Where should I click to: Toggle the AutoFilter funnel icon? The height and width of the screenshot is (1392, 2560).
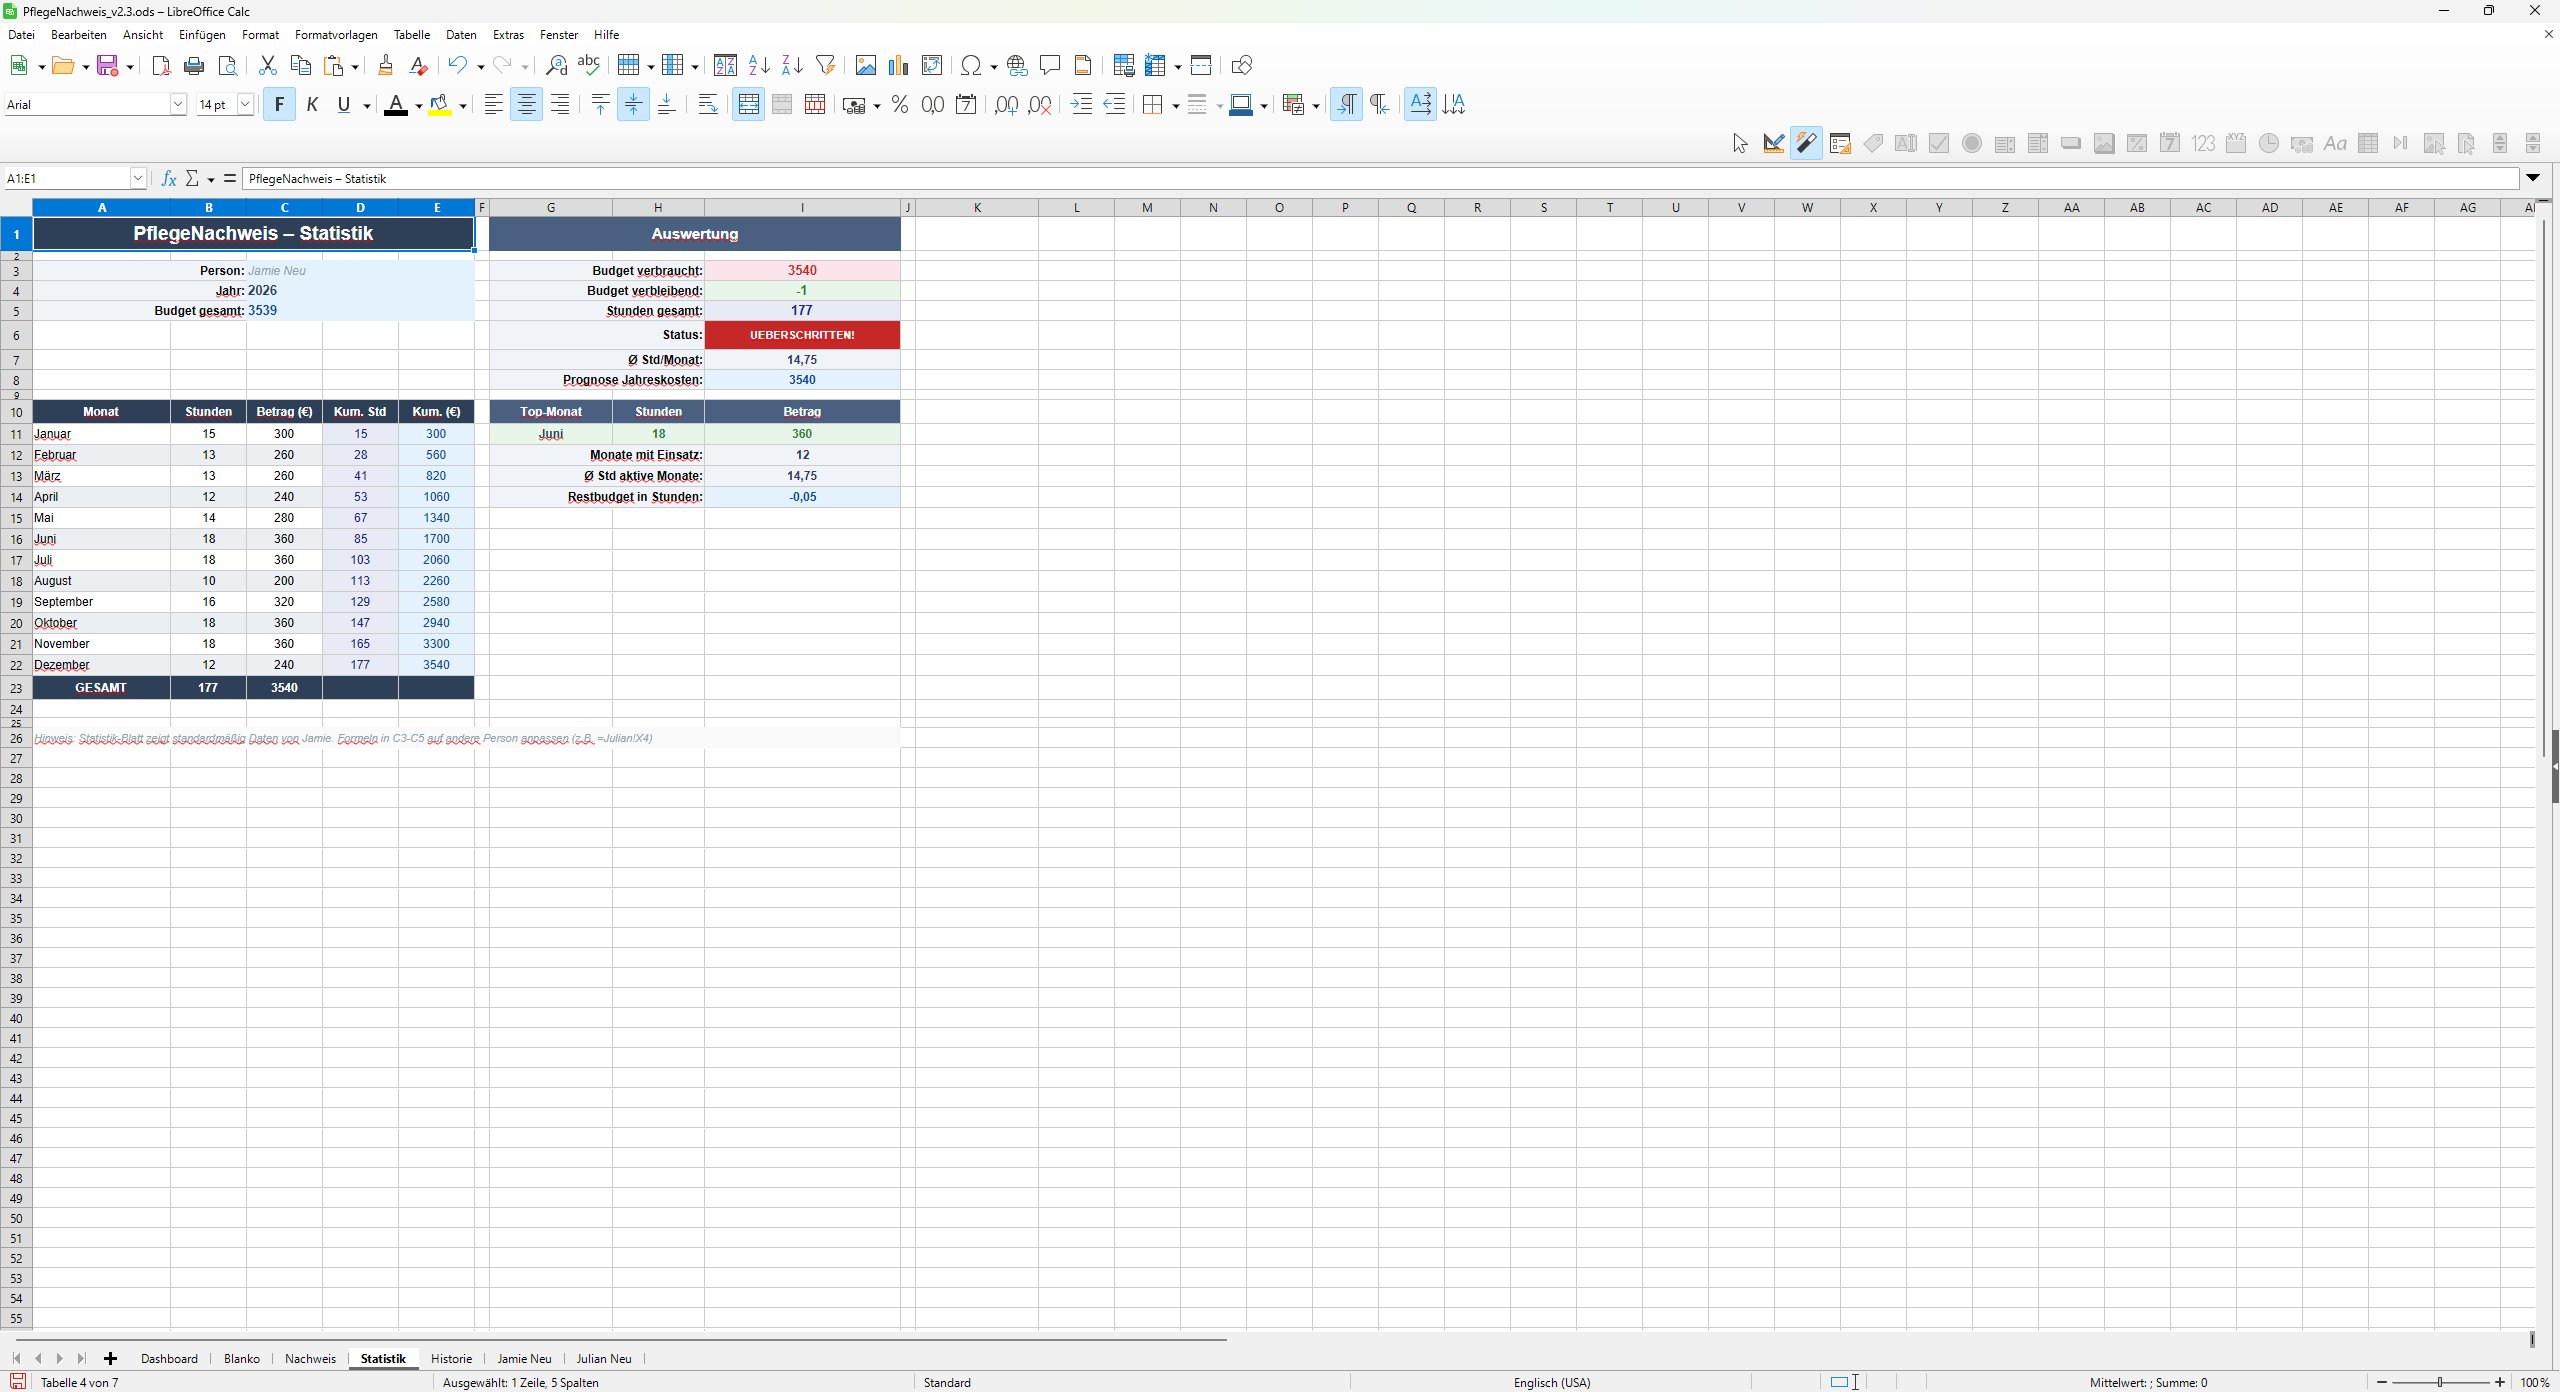tap(825, 66)
